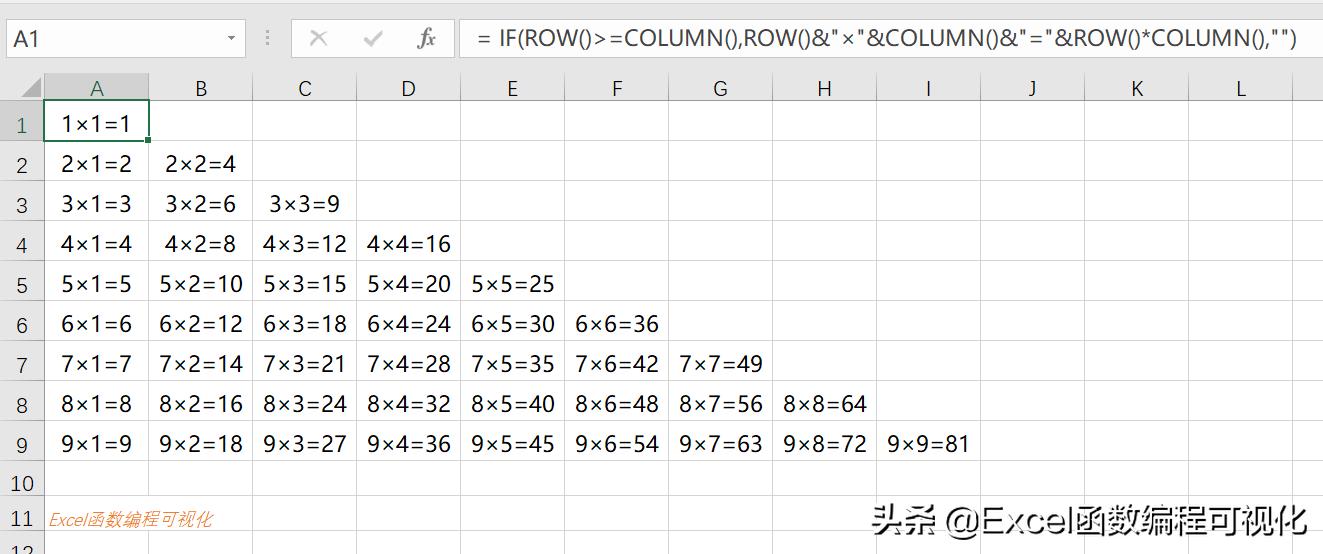Open the Insert Function fx icon
The height and width of the screenshot is (554, 1323).
point(426,39)
